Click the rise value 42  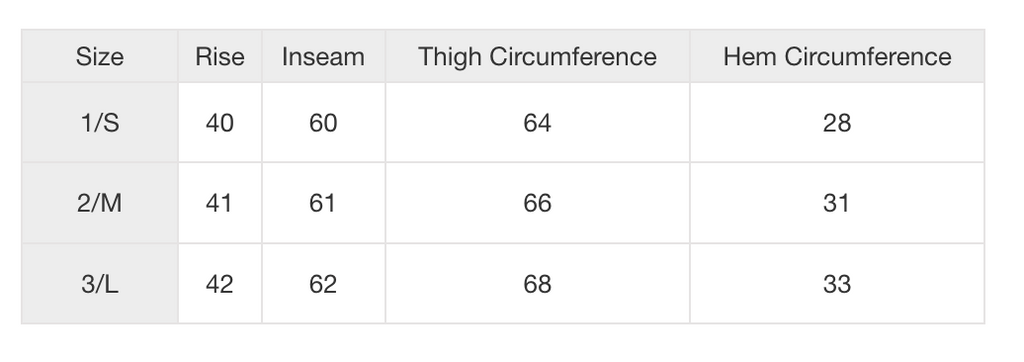click(220, 284)
